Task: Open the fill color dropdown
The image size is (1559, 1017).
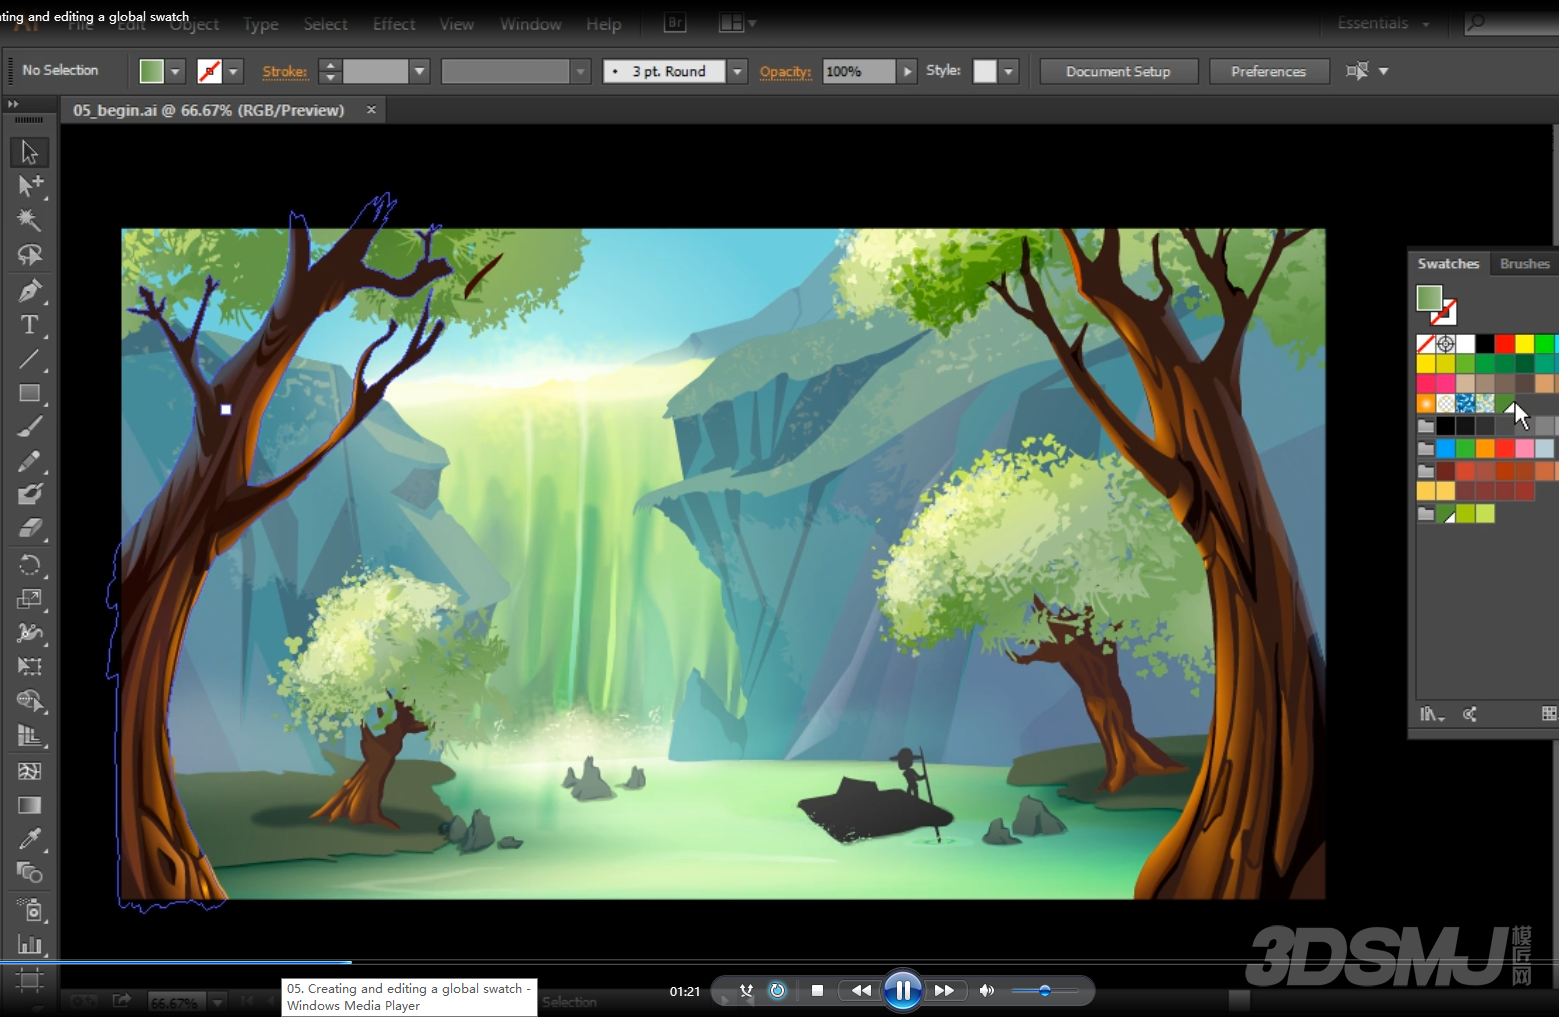Action: click(176, 71)
